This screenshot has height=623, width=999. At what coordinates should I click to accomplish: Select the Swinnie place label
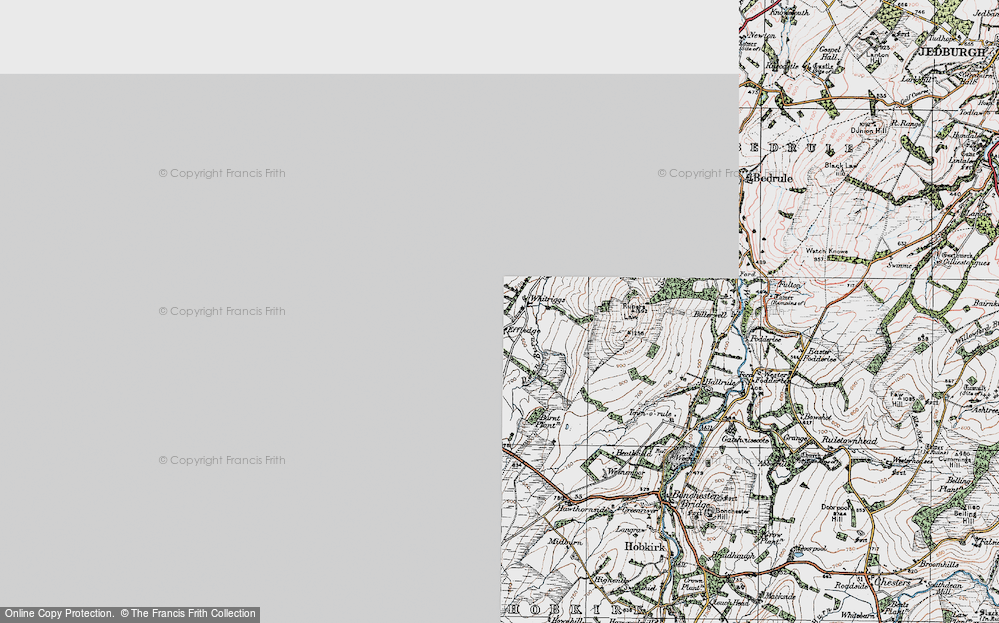pos(899,265)
